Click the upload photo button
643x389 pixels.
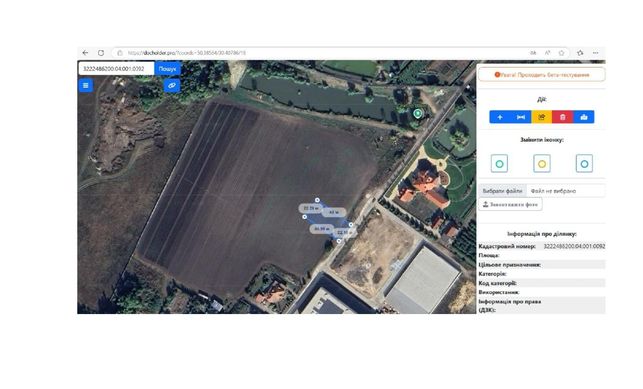click(x=511, y=204)
